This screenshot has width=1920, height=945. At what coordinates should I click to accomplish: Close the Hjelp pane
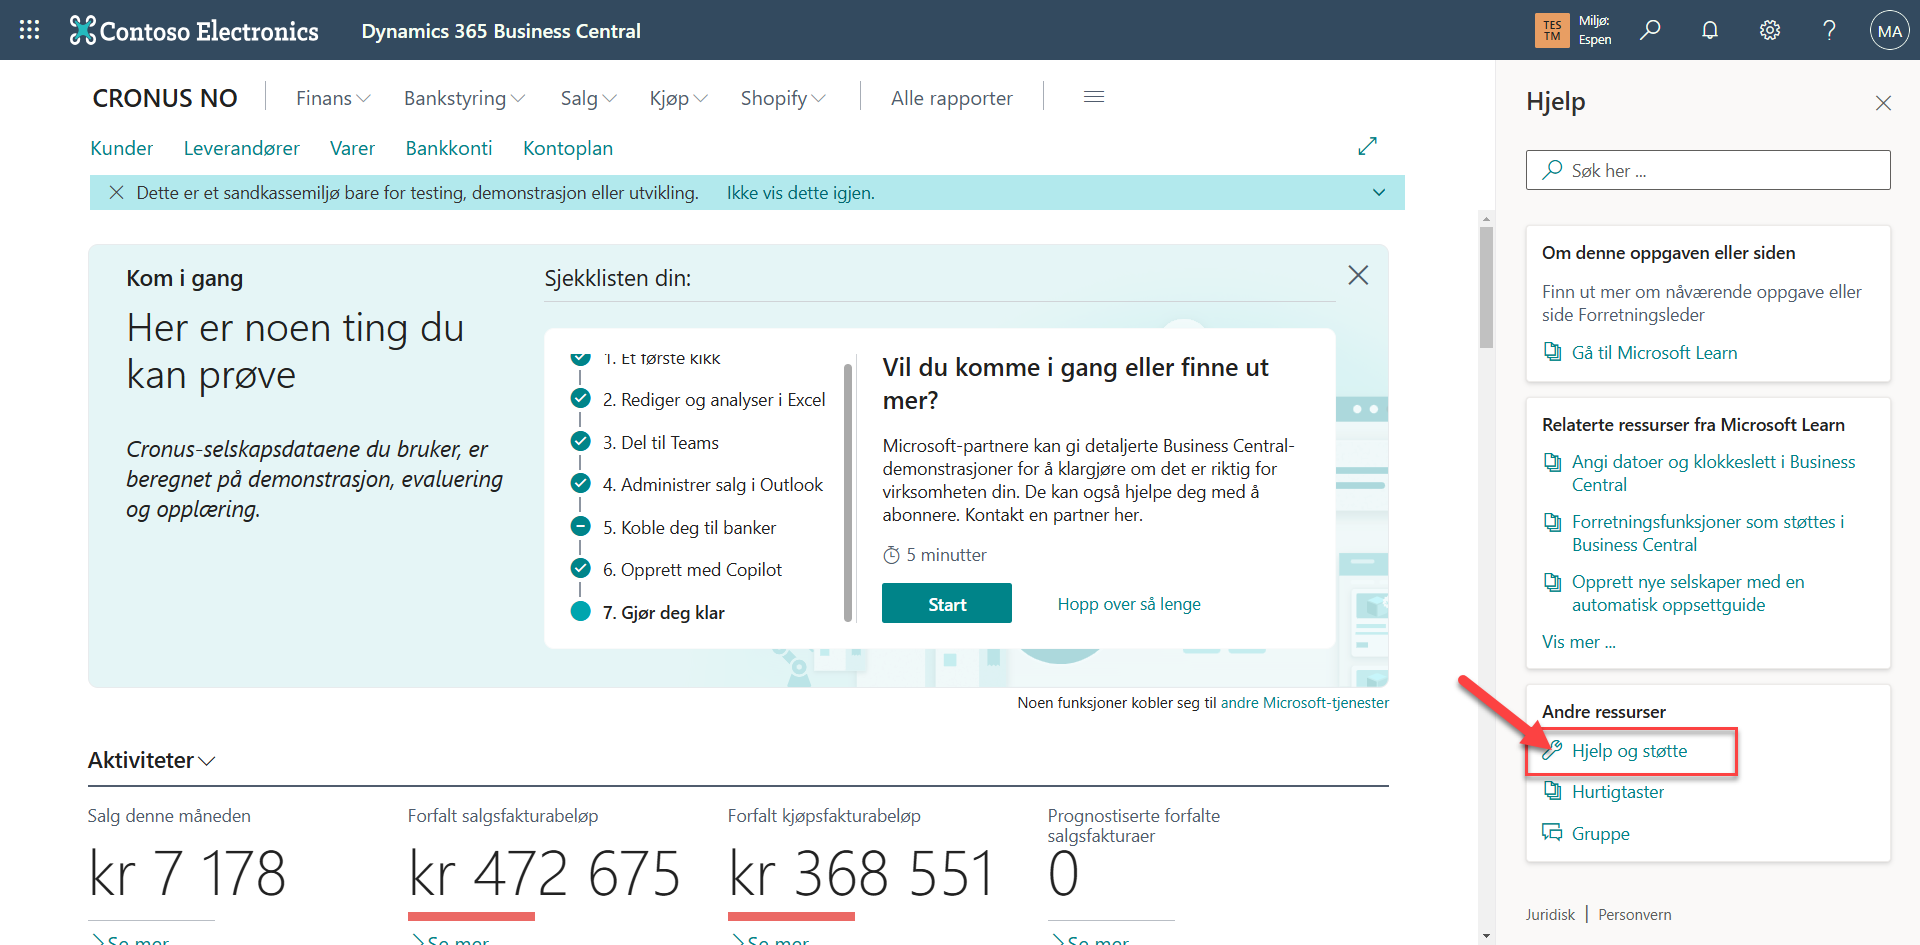point(1883,103)
